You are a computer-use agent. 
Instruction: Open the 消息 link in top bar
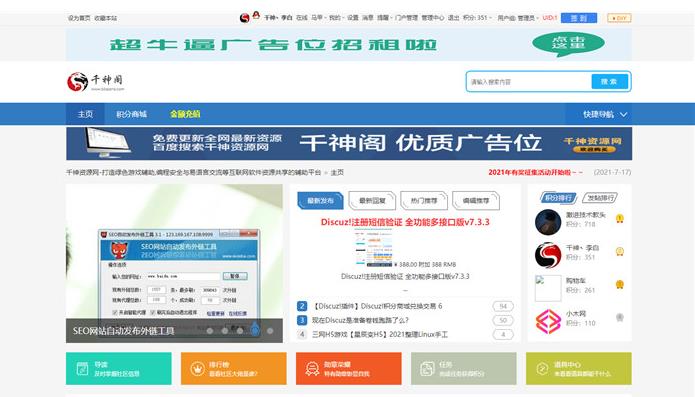point(367,18)
